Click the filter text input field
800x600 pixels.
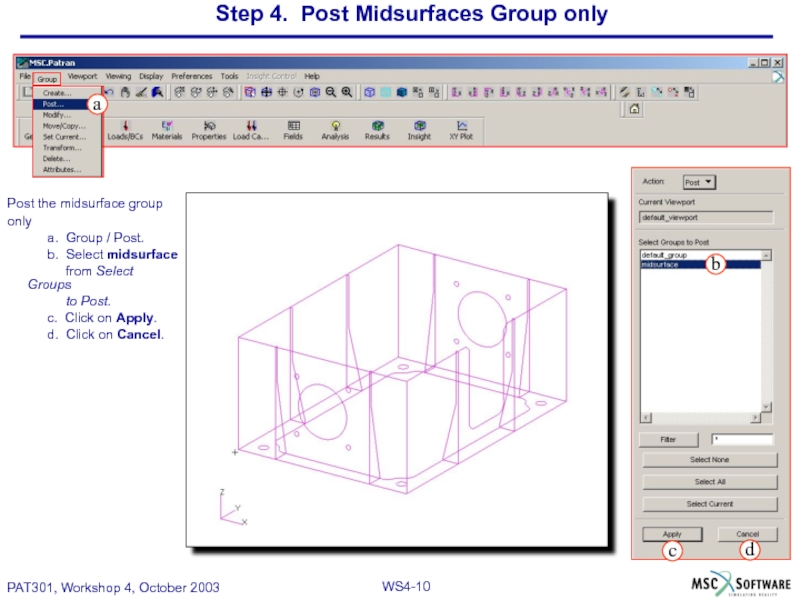coord(742,439)
